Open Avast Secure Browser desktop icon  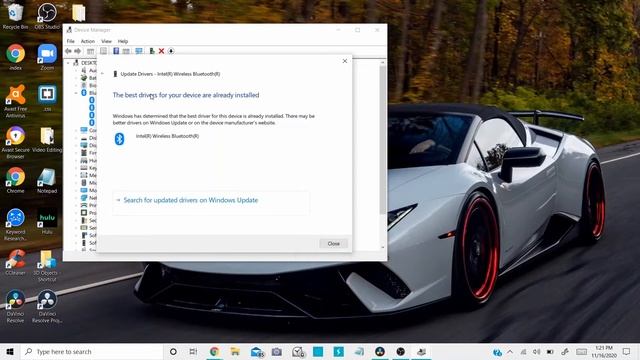(16, 142)
